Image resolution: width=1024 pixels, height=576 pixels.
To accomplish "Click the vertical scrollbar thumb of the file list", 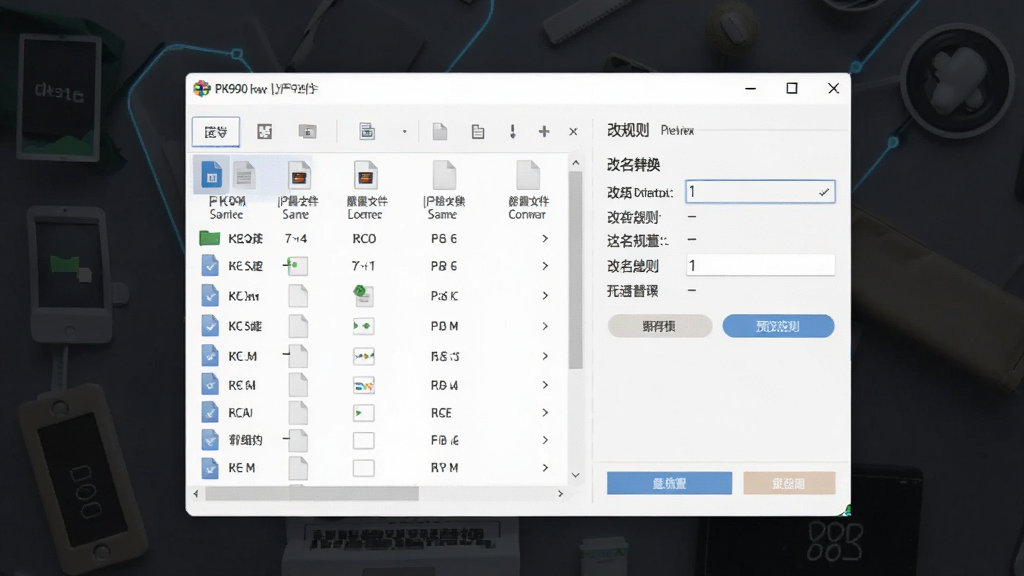I will click(x=575, y=270).
